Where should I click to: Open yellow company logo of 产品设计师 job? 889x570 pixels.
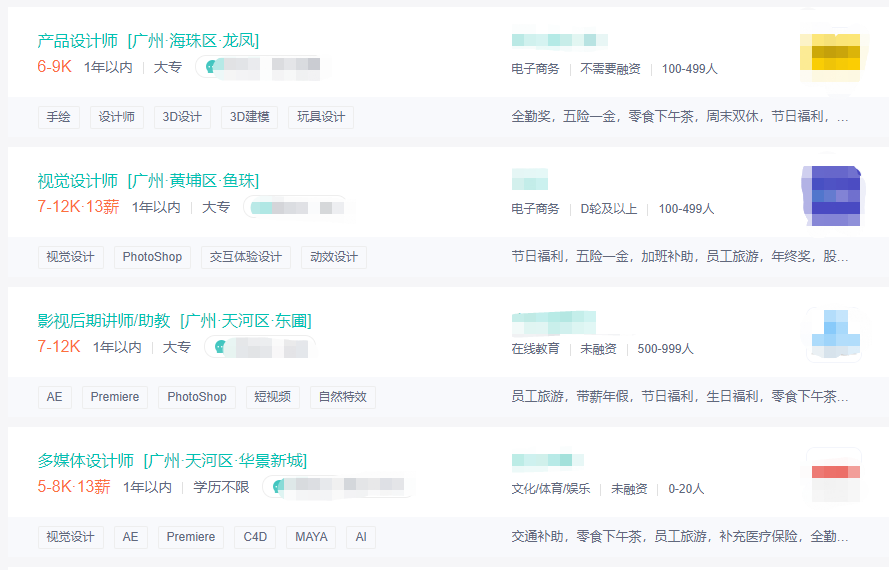point(830,58)
